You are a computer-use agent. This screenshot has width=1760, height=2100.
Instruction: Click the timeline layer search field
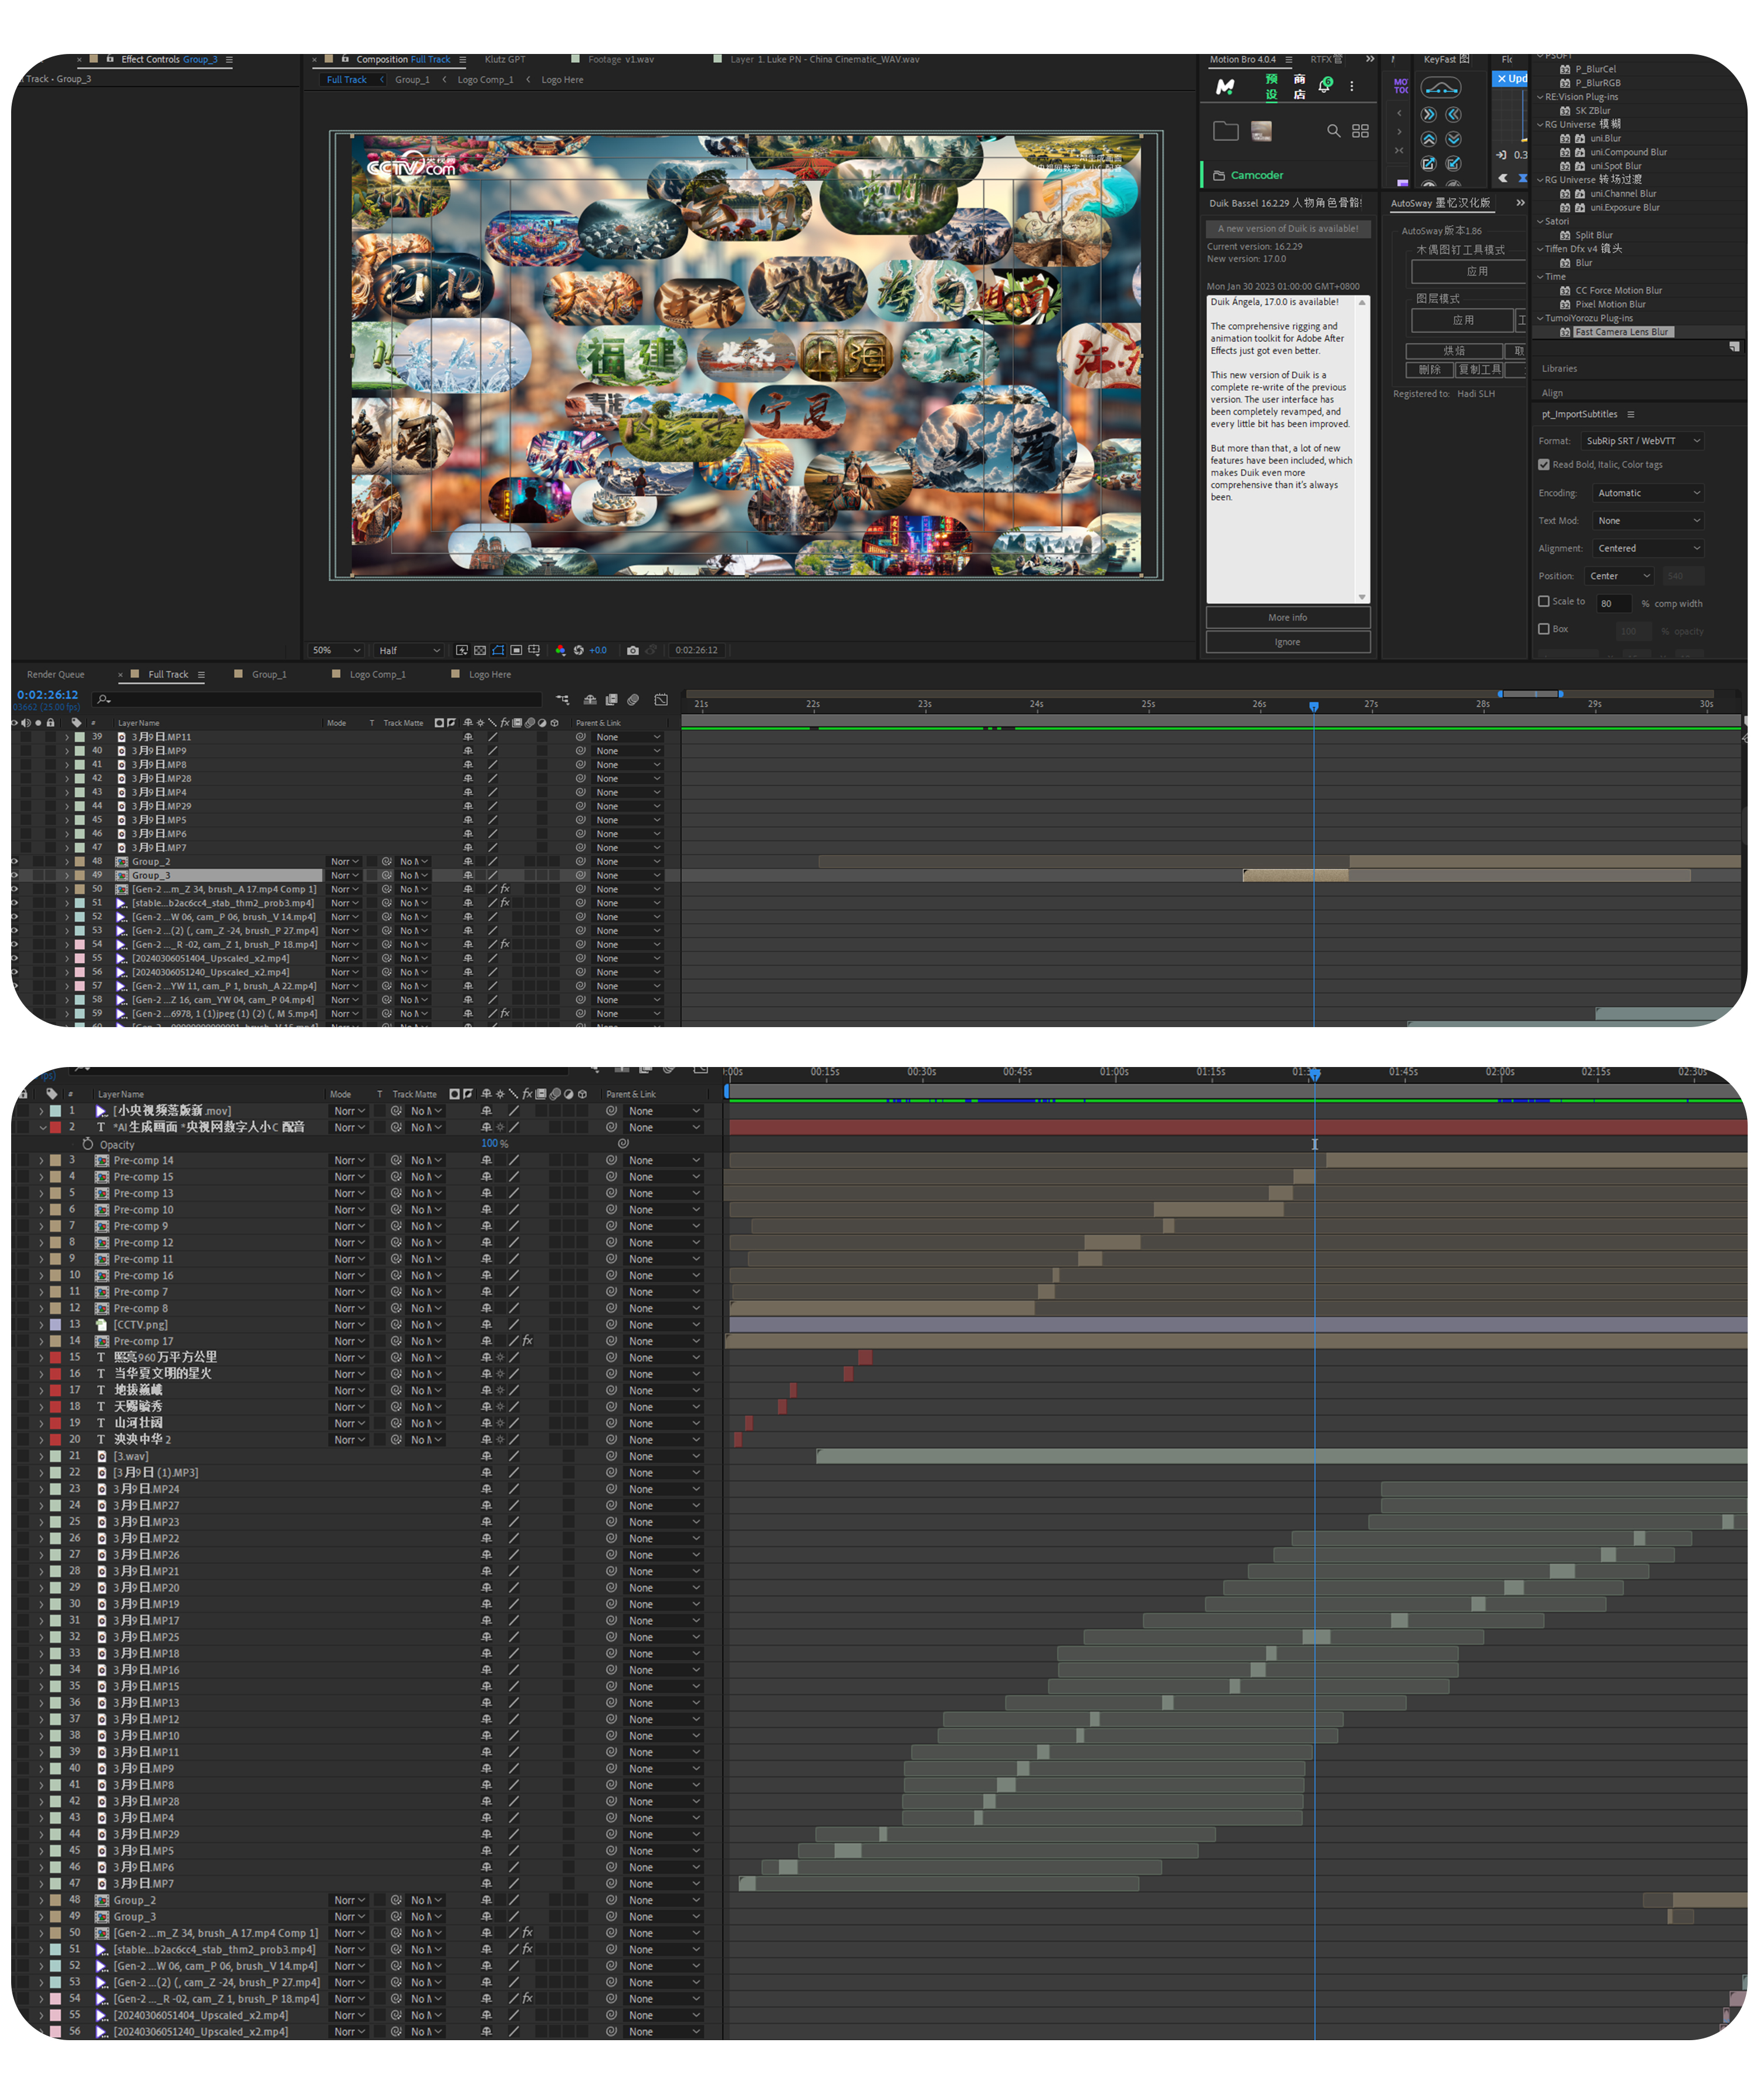tap(318, 699)
